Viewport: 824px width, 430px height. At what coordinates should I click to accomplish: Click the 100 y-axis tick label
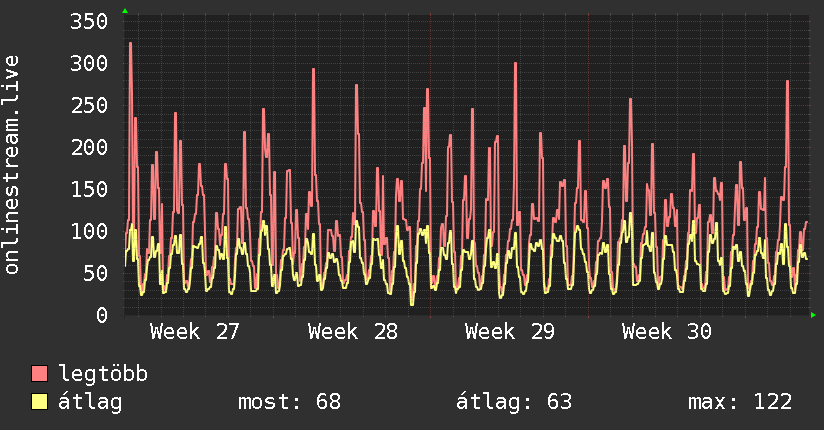[x=89, y=231]
